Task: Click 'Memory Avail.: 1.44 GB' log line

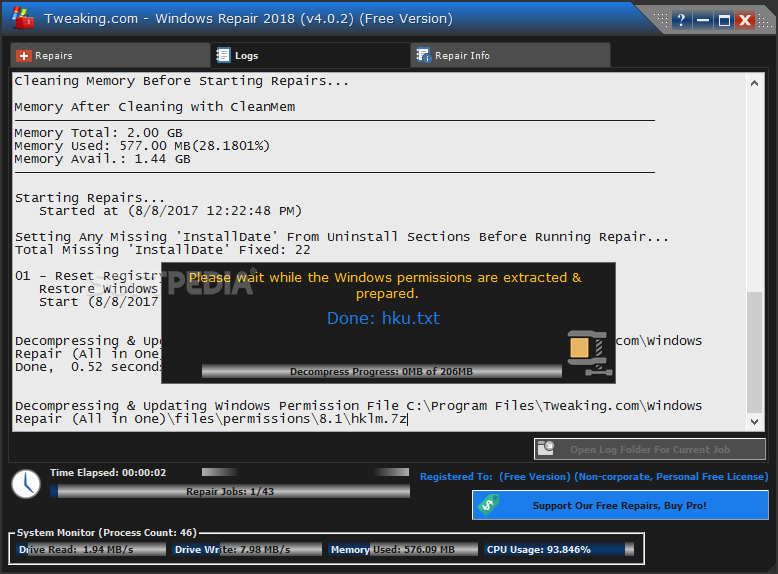Action: click(x=102, y=159)
